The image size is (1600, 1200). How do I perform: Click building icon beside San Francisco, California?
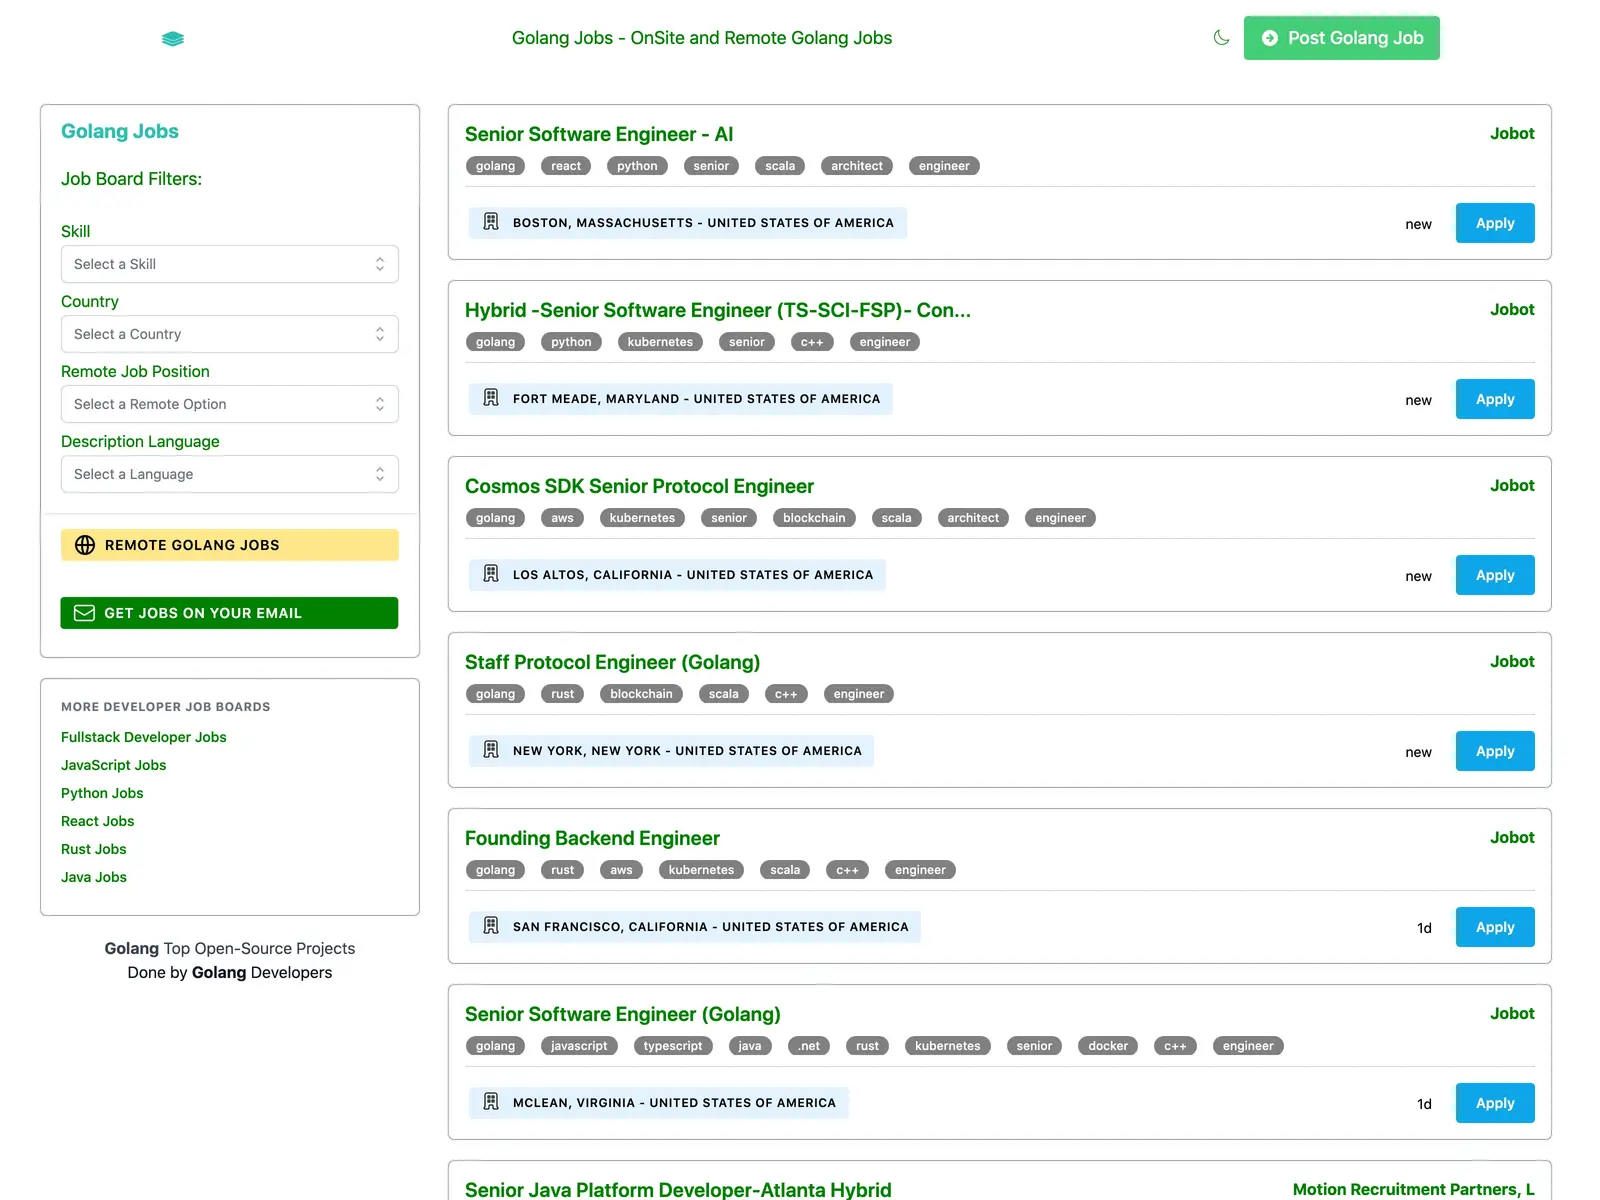pyautogui.click(x=491, y=926)
